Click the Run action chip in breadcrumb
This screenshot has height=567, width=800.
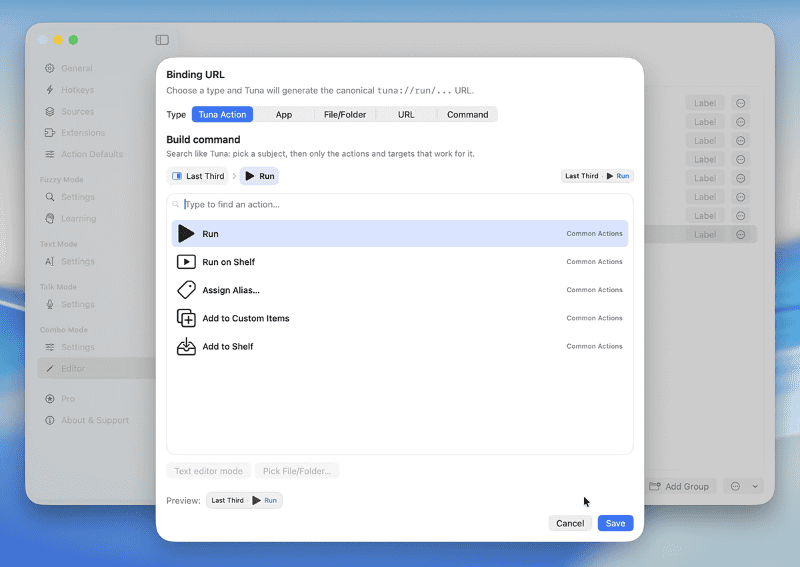pos(259,176)
